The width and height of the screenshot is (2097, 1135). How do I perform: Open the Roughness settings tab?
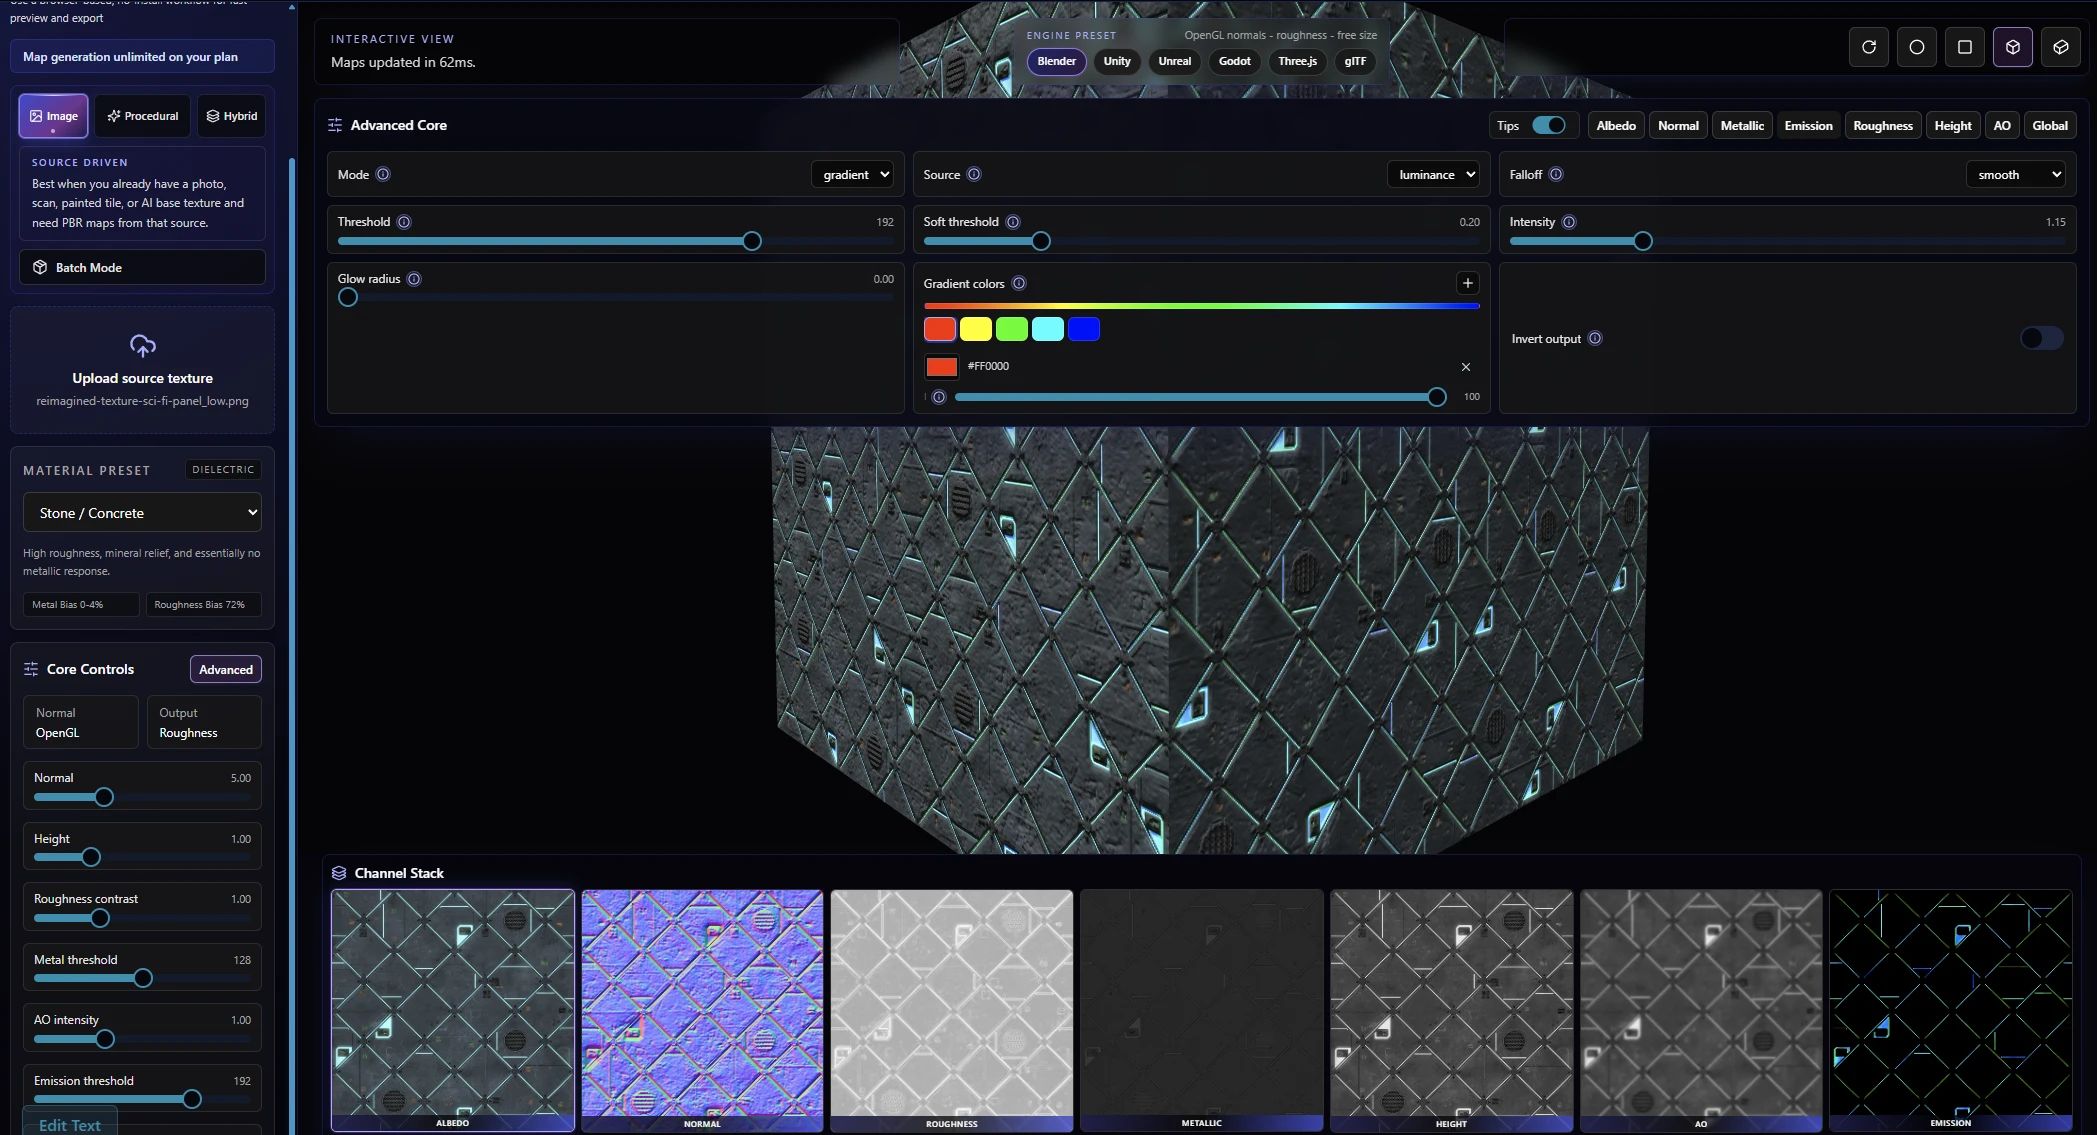[1883, 125]
